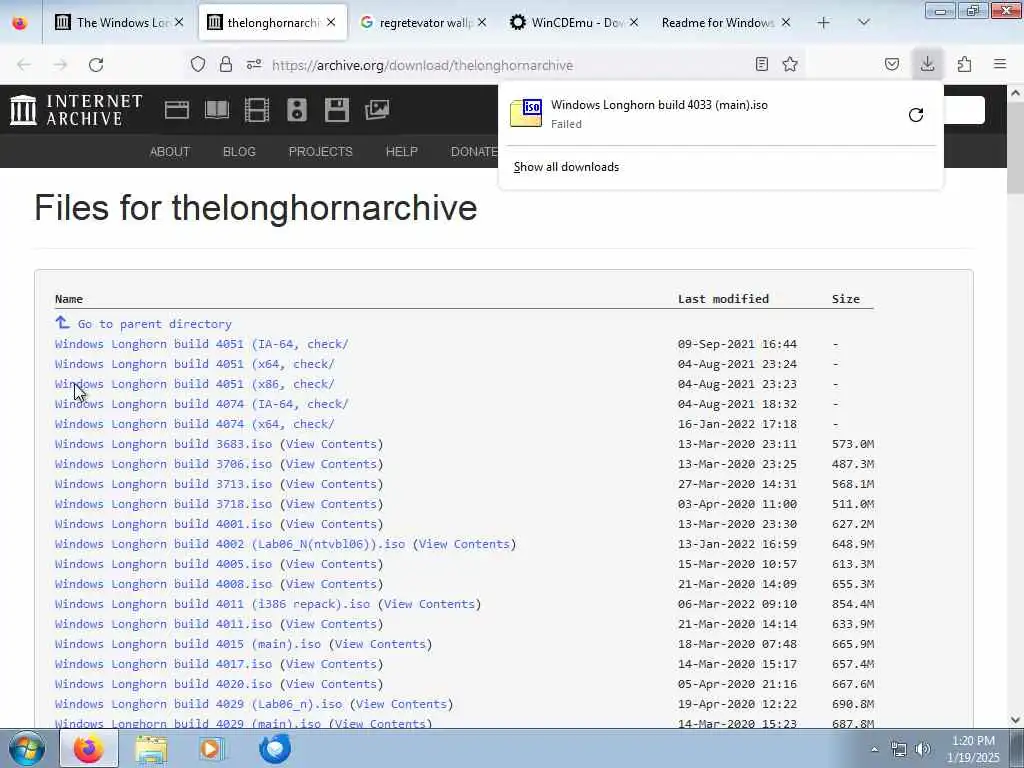The image size is (1024, 768).
Task: Download build 4011 (i386 repack).iso
Action: (212, 604)
